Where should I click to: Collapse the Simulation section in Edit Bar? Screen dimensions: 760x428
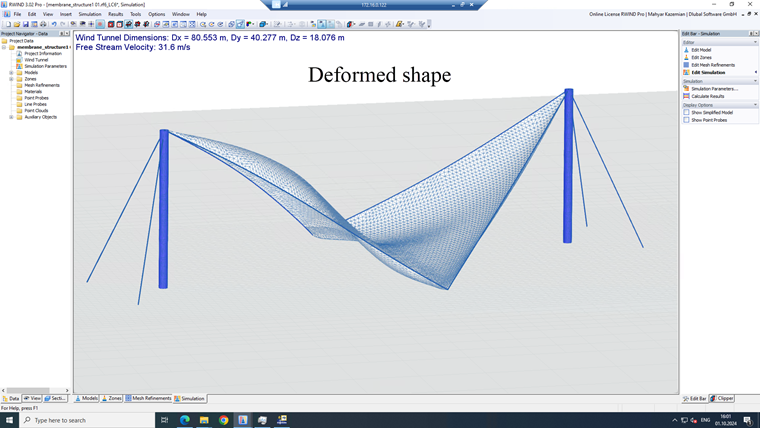(x=755, y=81)
